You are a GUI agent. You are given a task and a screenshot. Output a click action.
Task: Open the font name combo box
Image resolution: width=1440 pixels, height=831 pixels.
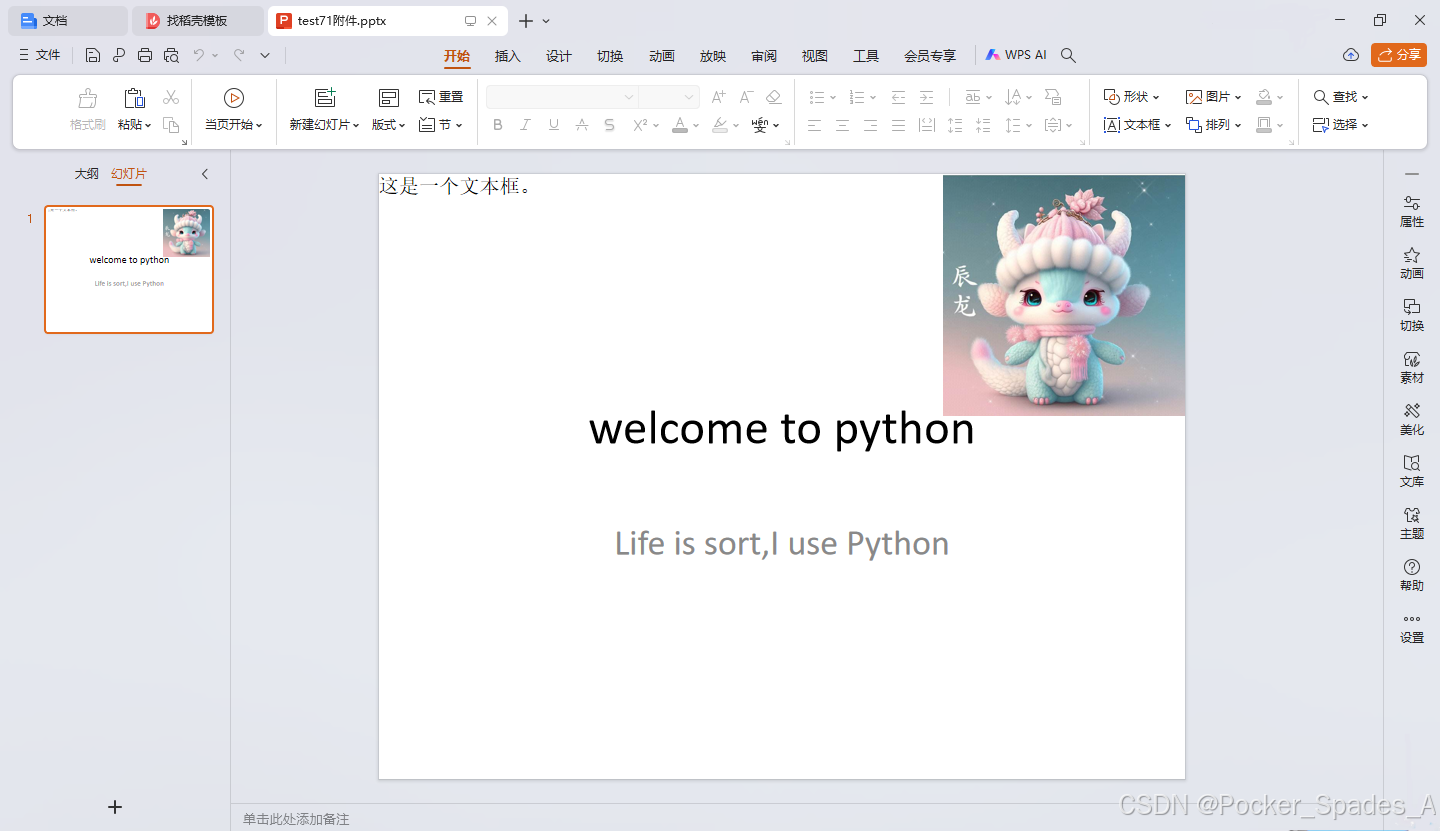click(x=562, y=97)
